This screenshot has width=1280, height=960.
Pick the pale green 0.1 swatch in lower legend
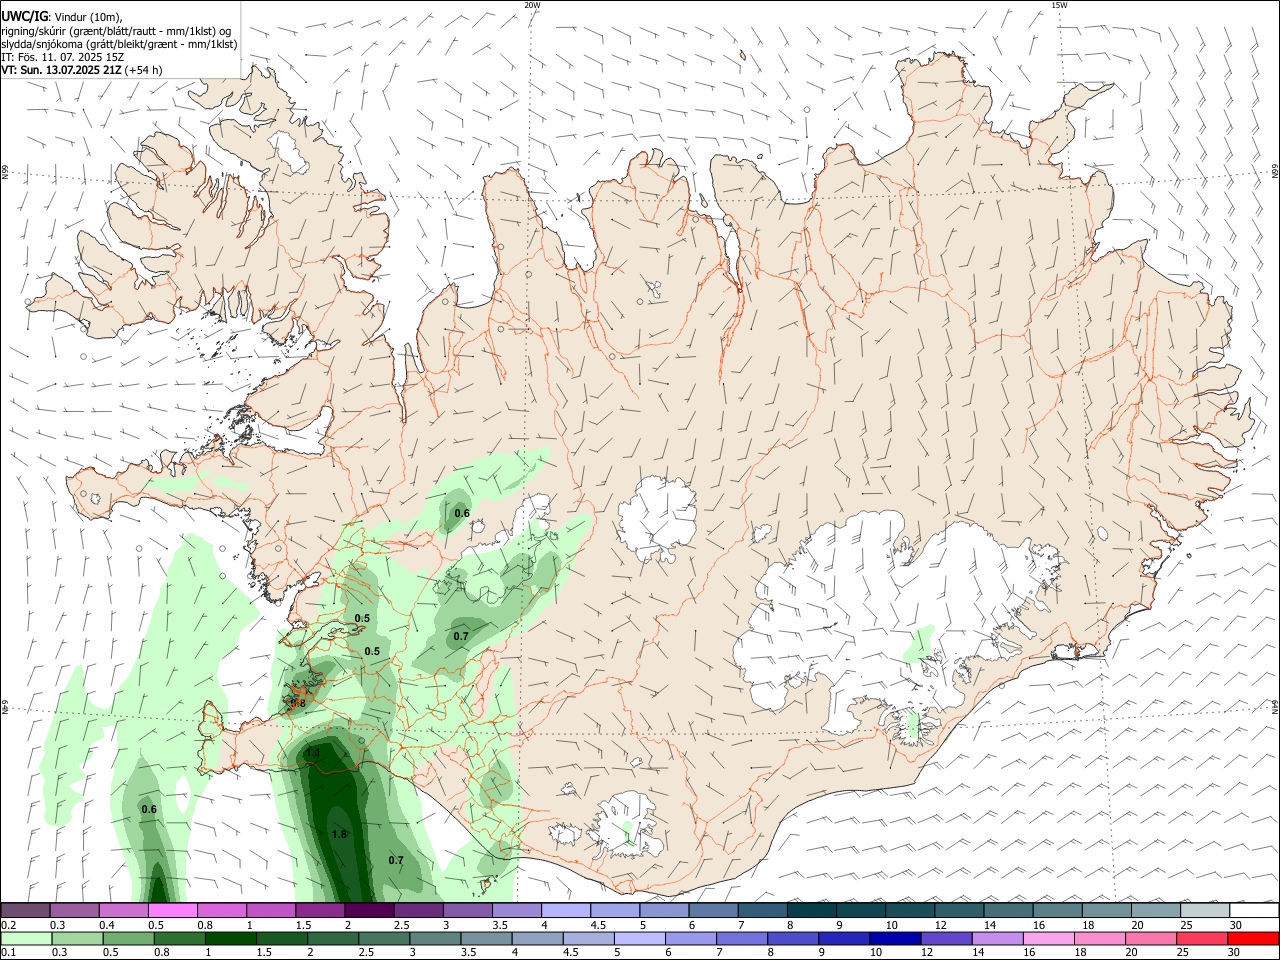coord(26,939)
